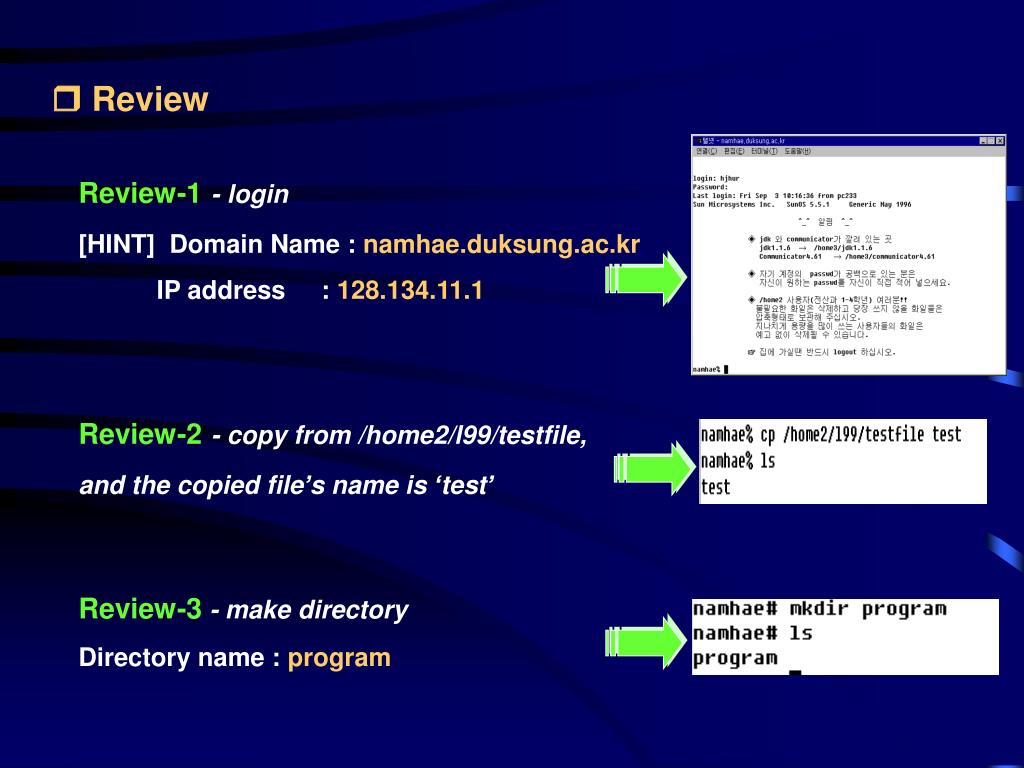Open the 도움말(H) menu in the telnet window
The height and width of the screenshot is (768, 1024).
(x=797, y=152)
